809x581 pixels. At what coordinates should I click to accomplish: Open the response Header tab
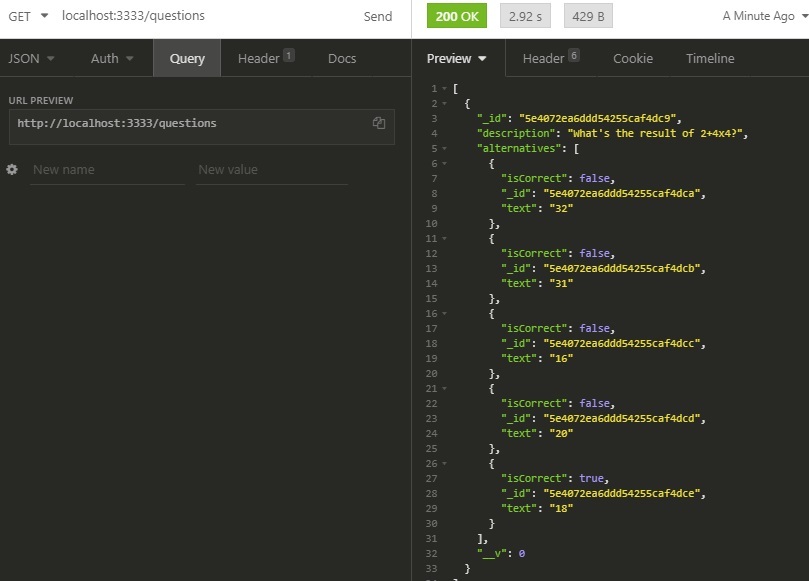(551, 58)
